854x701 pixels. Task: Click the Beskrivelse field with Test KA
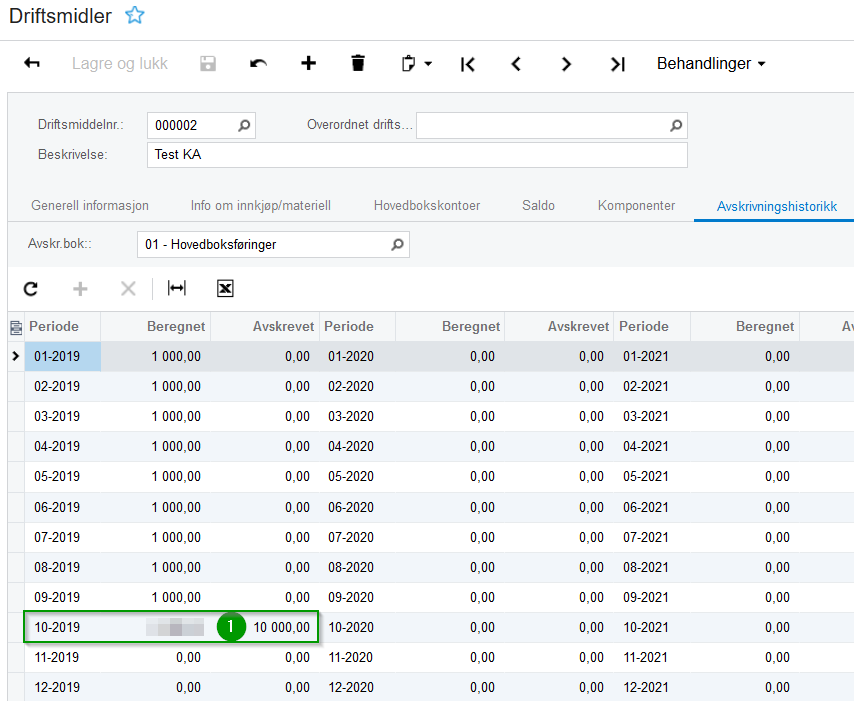point(416,155)
